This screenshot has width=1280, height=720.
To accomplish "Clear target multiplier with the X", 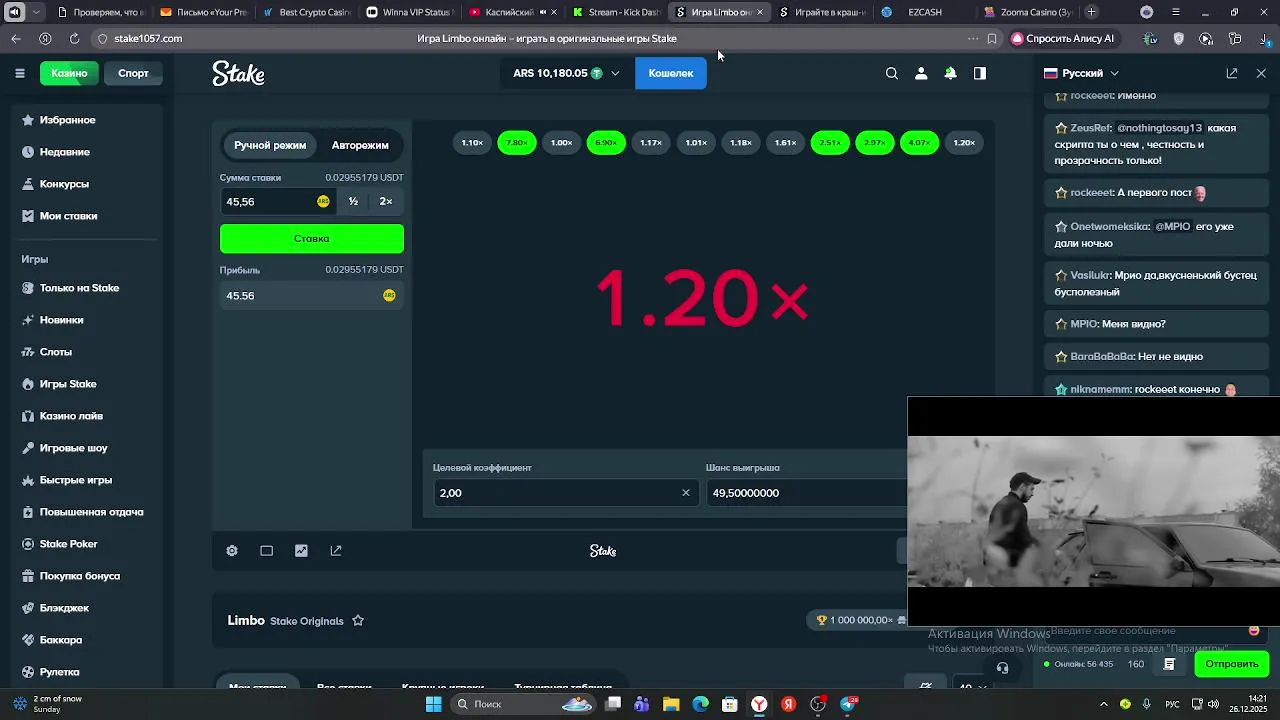I will [x=686, y=493].
